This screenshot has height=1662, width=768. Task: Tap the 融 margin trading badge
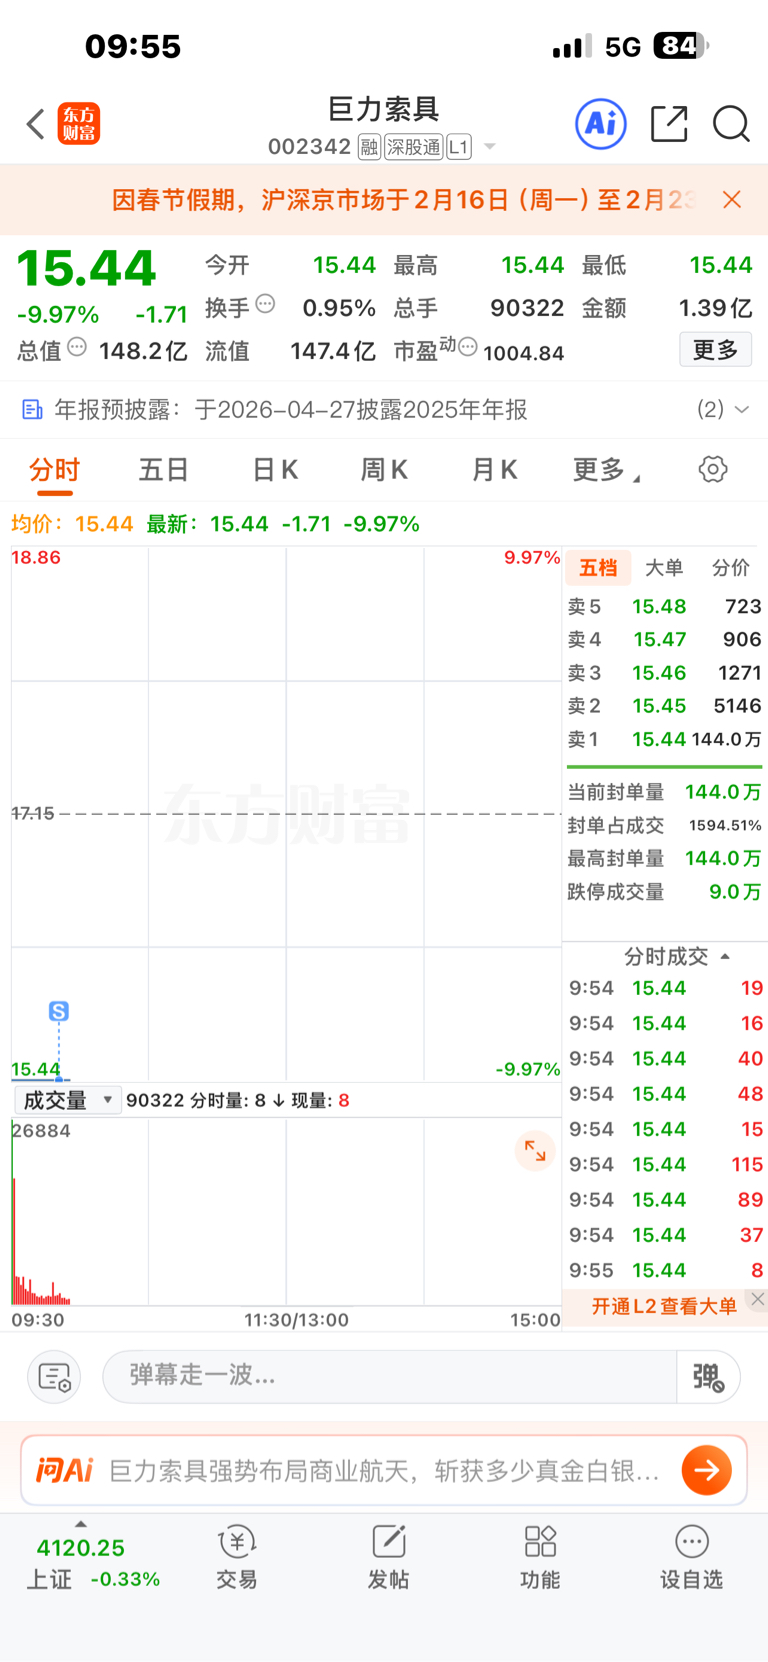369,147
